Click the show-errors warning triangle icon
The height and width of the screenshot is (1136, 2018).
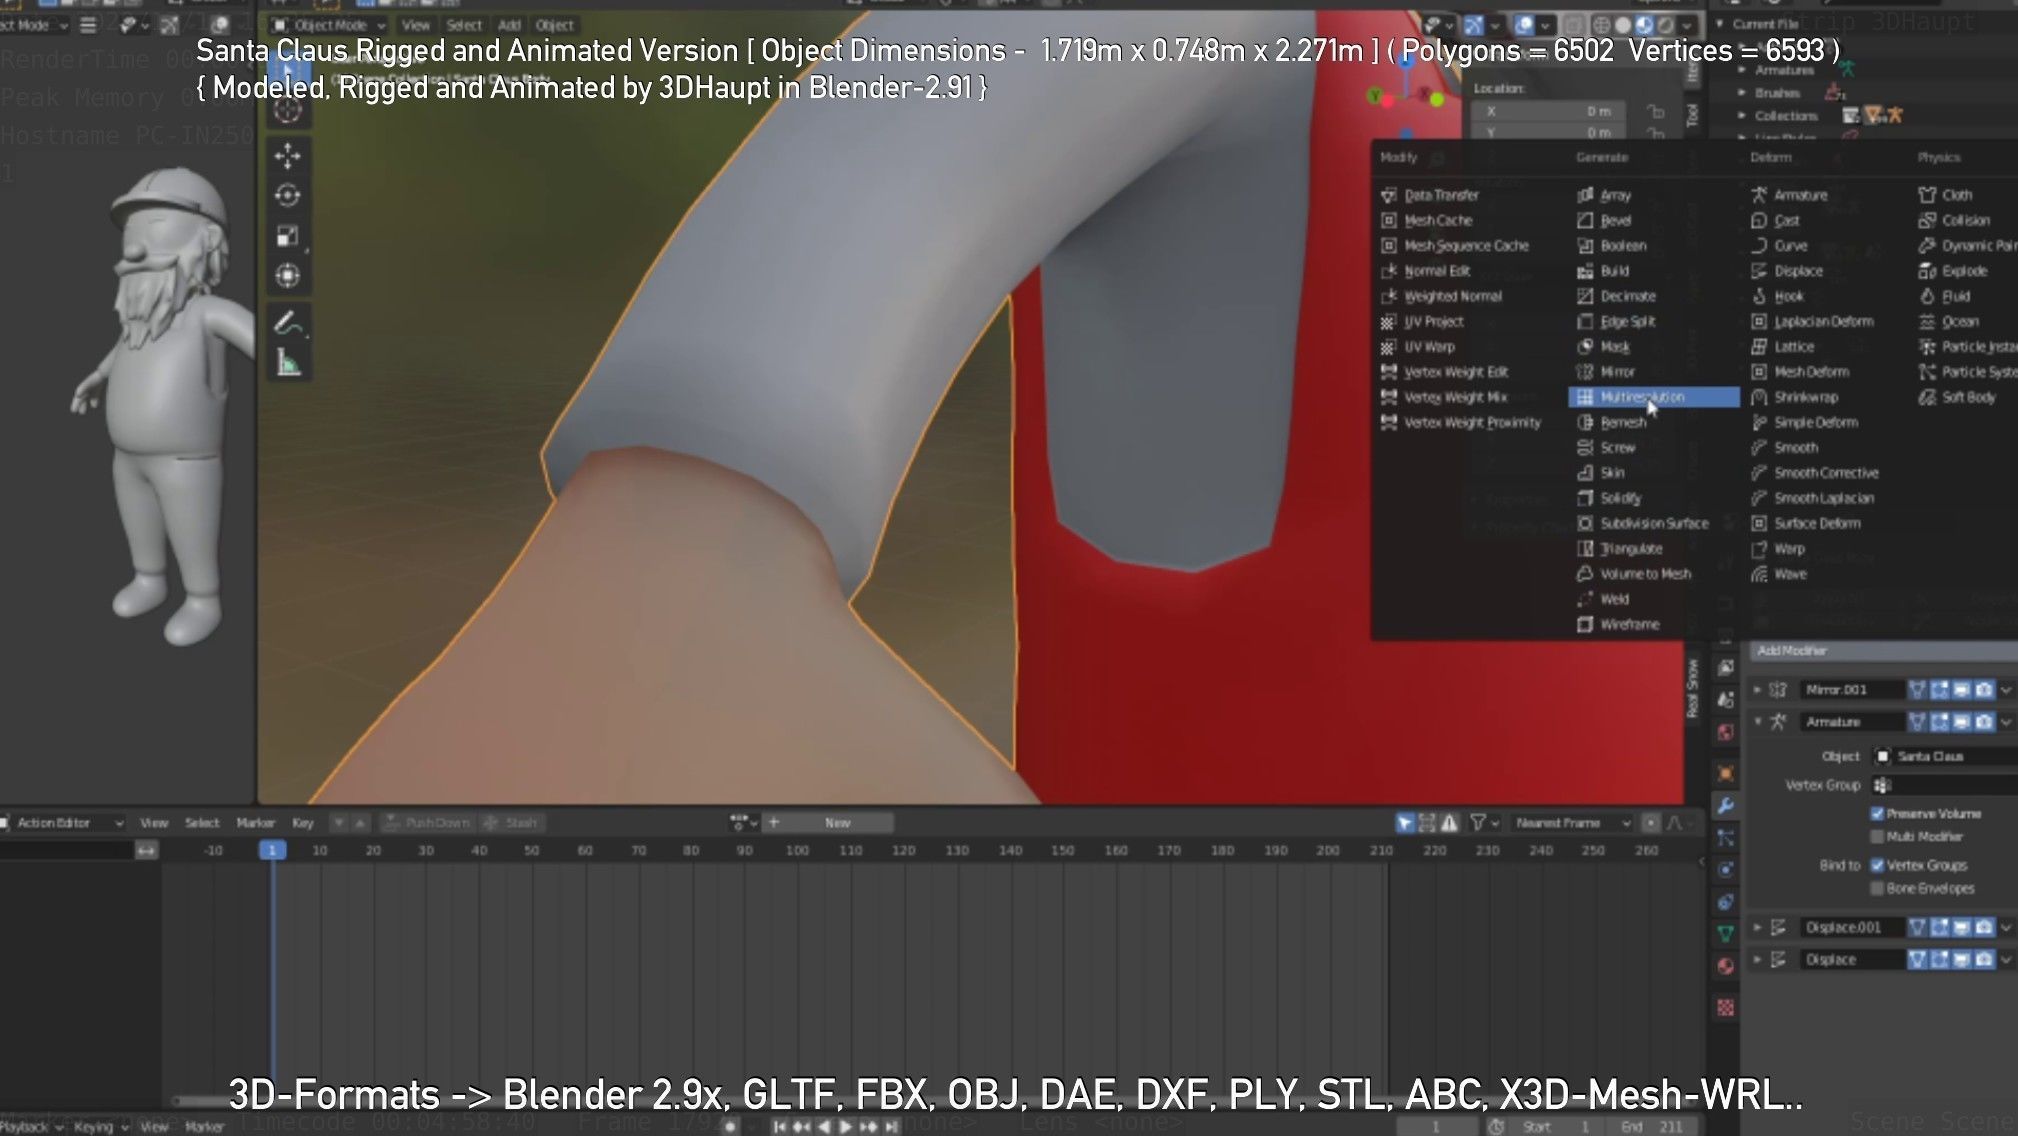point(1449,823)
